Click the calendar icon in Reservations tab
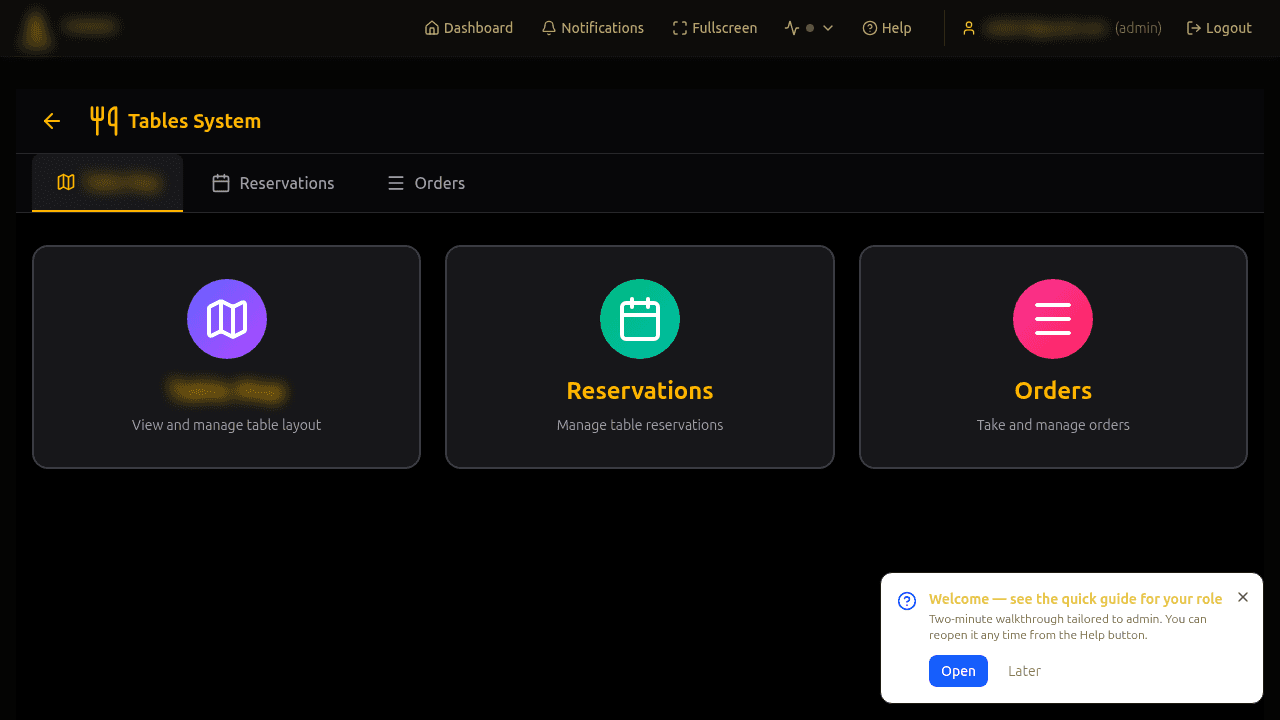This screenshot has height=720, width=1280. click(x=221, y=183)
